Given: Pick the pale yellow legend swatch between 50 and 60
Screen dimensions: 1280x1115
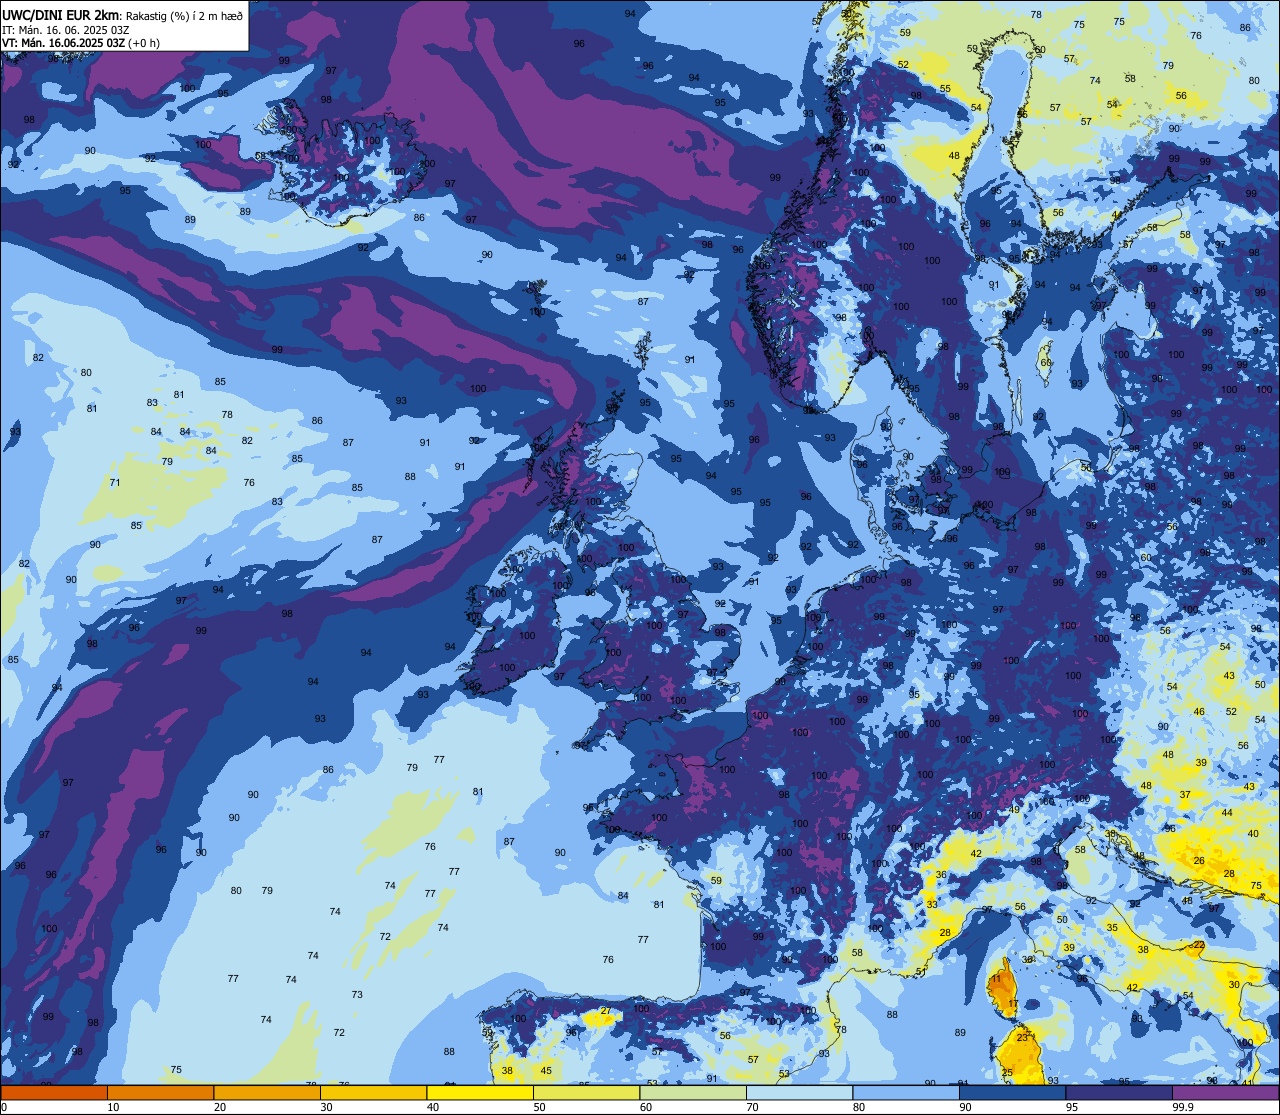Looking at the screenshot, I should click(586, 1092).
